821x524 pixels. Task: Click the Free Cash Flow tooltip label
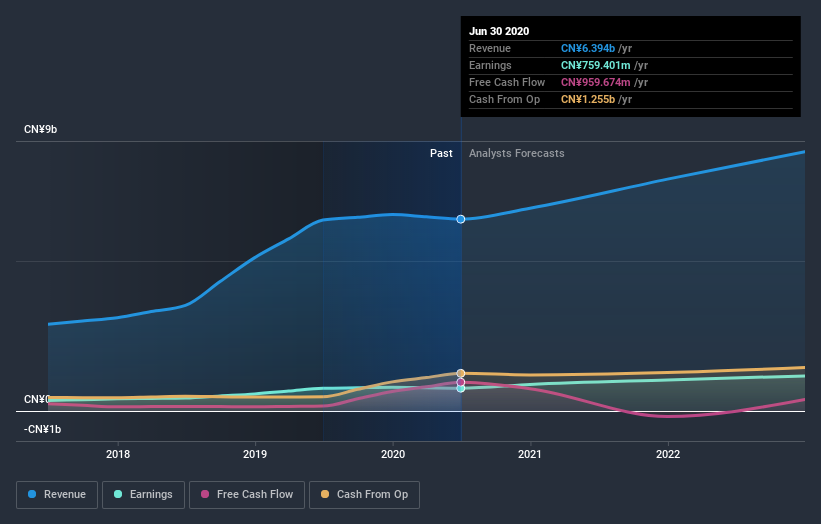tap(507, 82)
